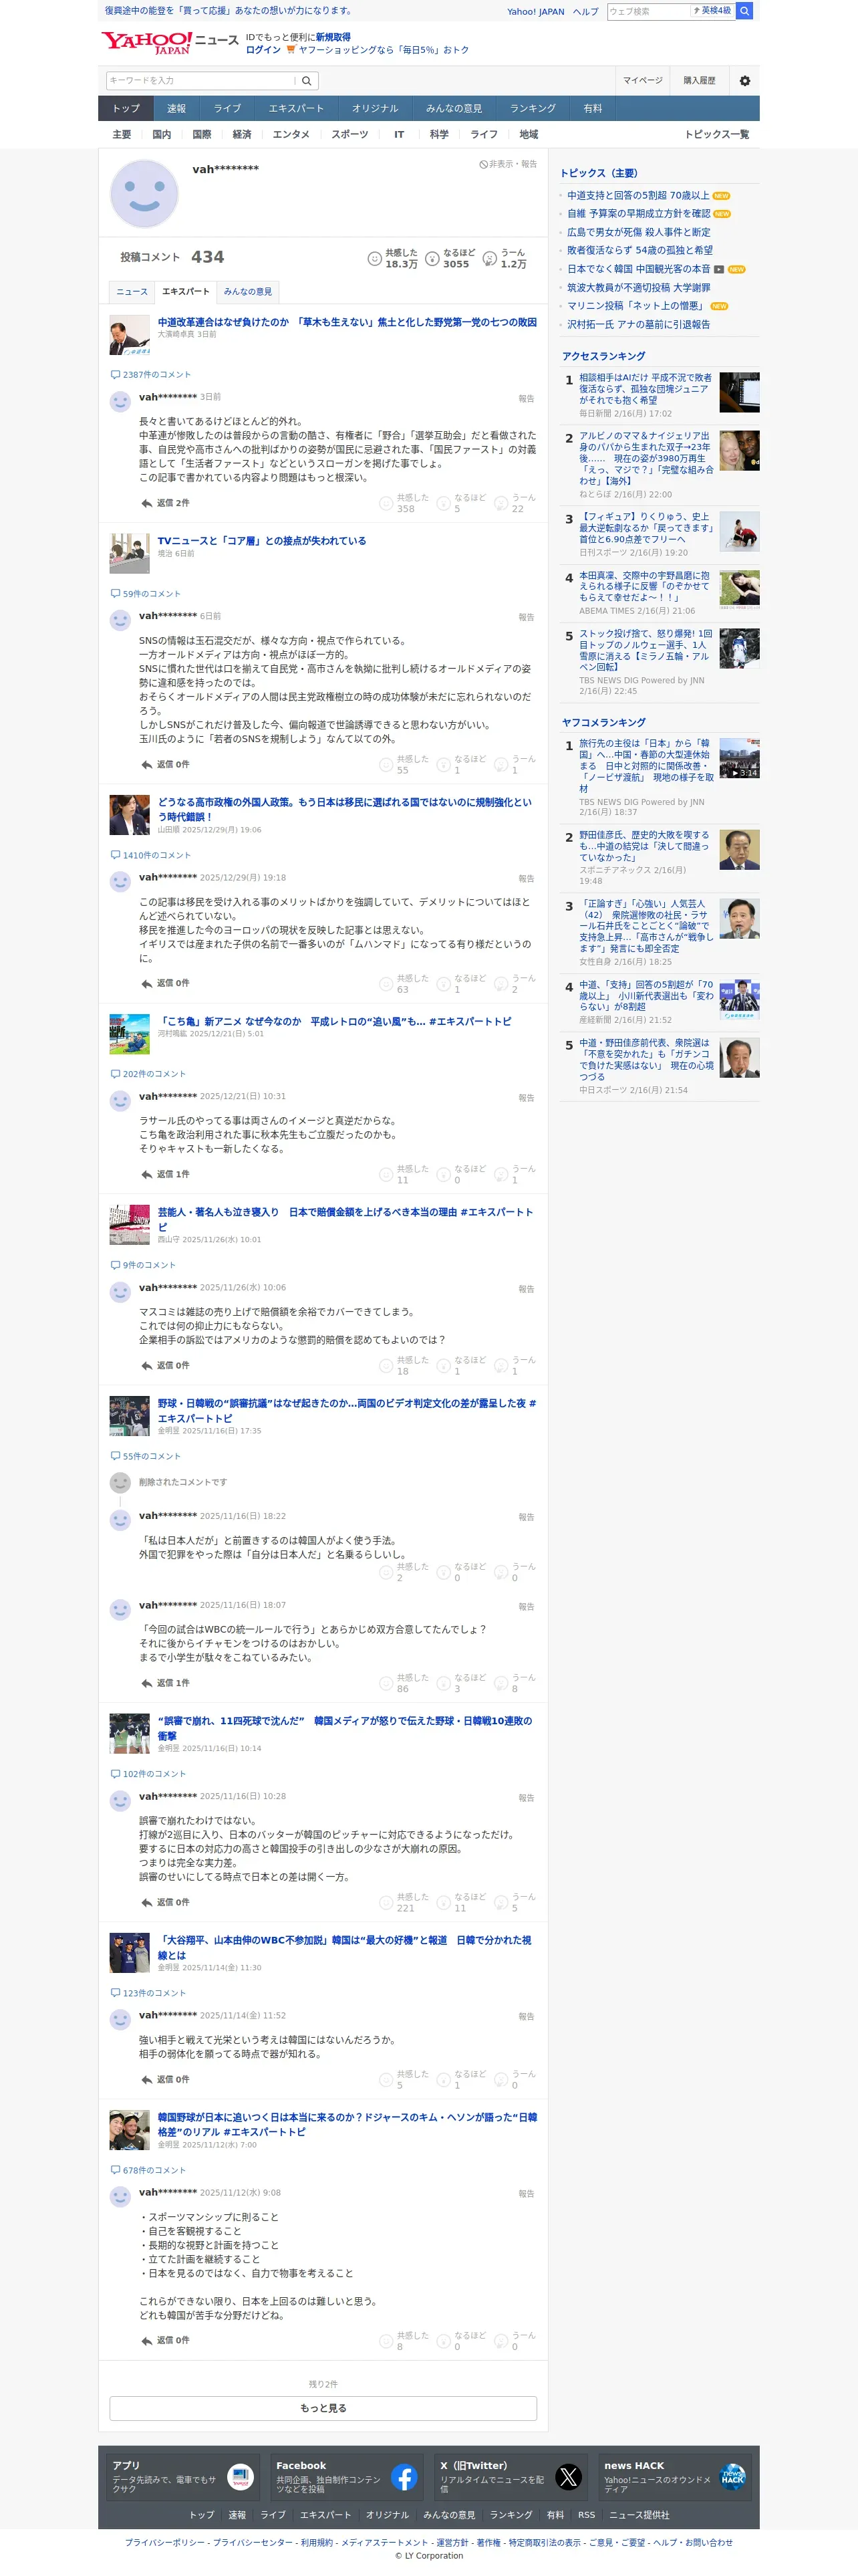Select the エキスパート navigation tab in blue bar
The image size is (858, 2576).
click(296, 109)
